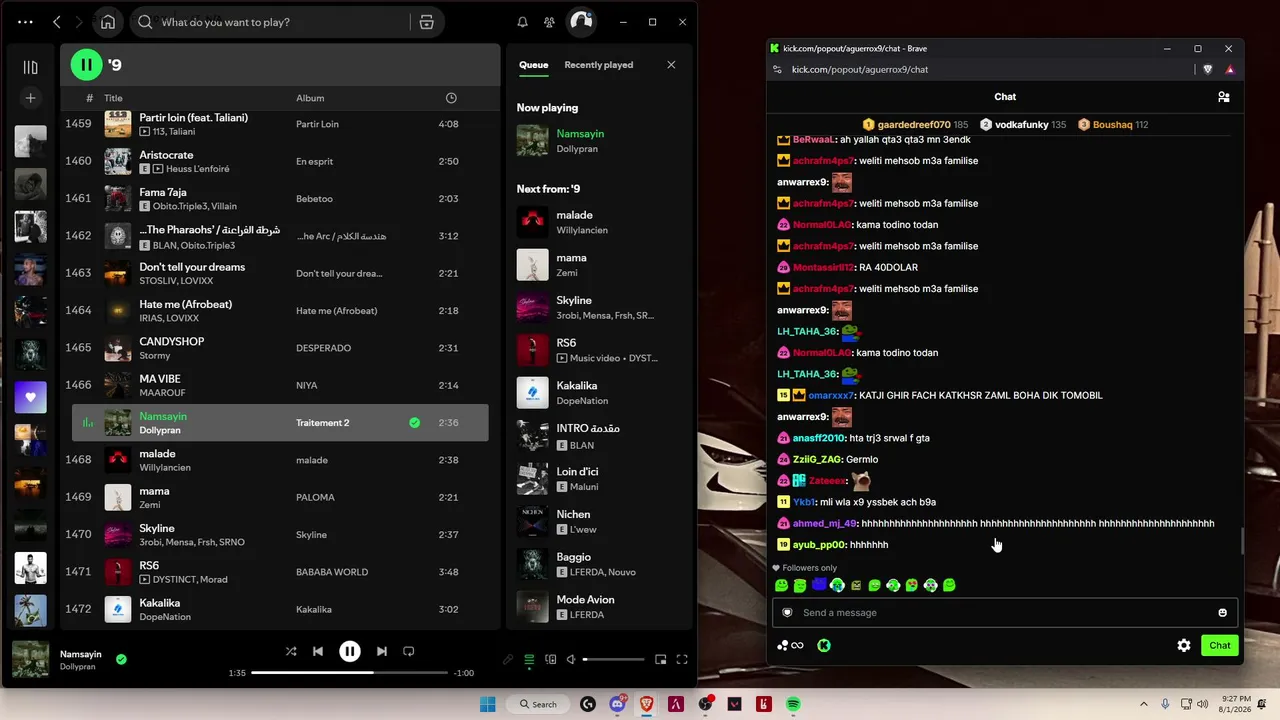The width and height of the screenshot is (1280, 720).
Task: Toggle saved checkmark on Namsayin playlist row
Action: click(x=414, y=423)
